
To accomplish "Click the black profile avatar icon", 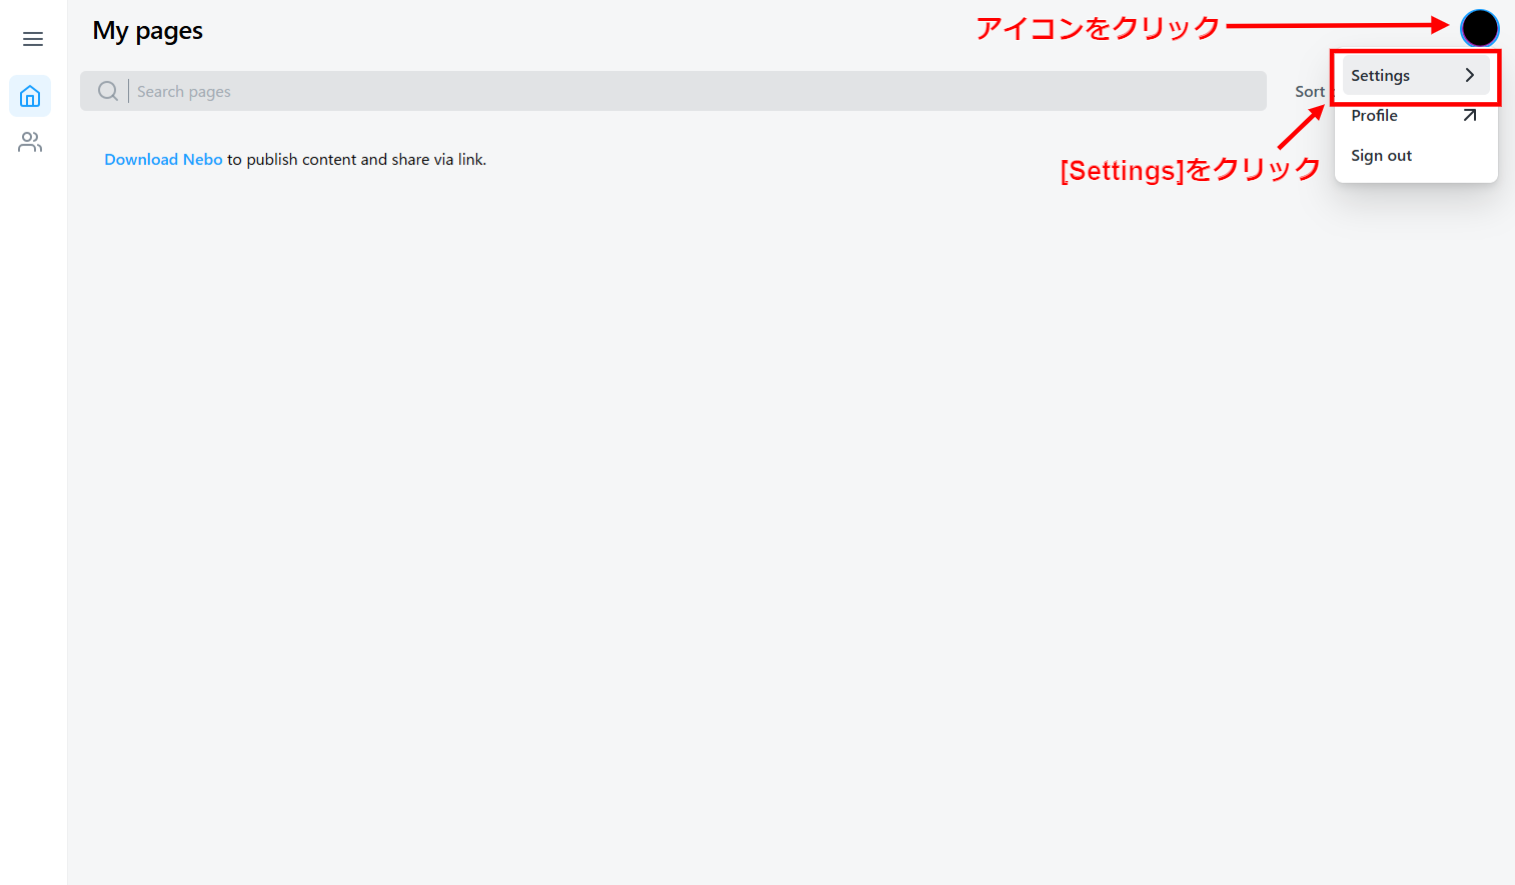I will (x=1479, y=28).
